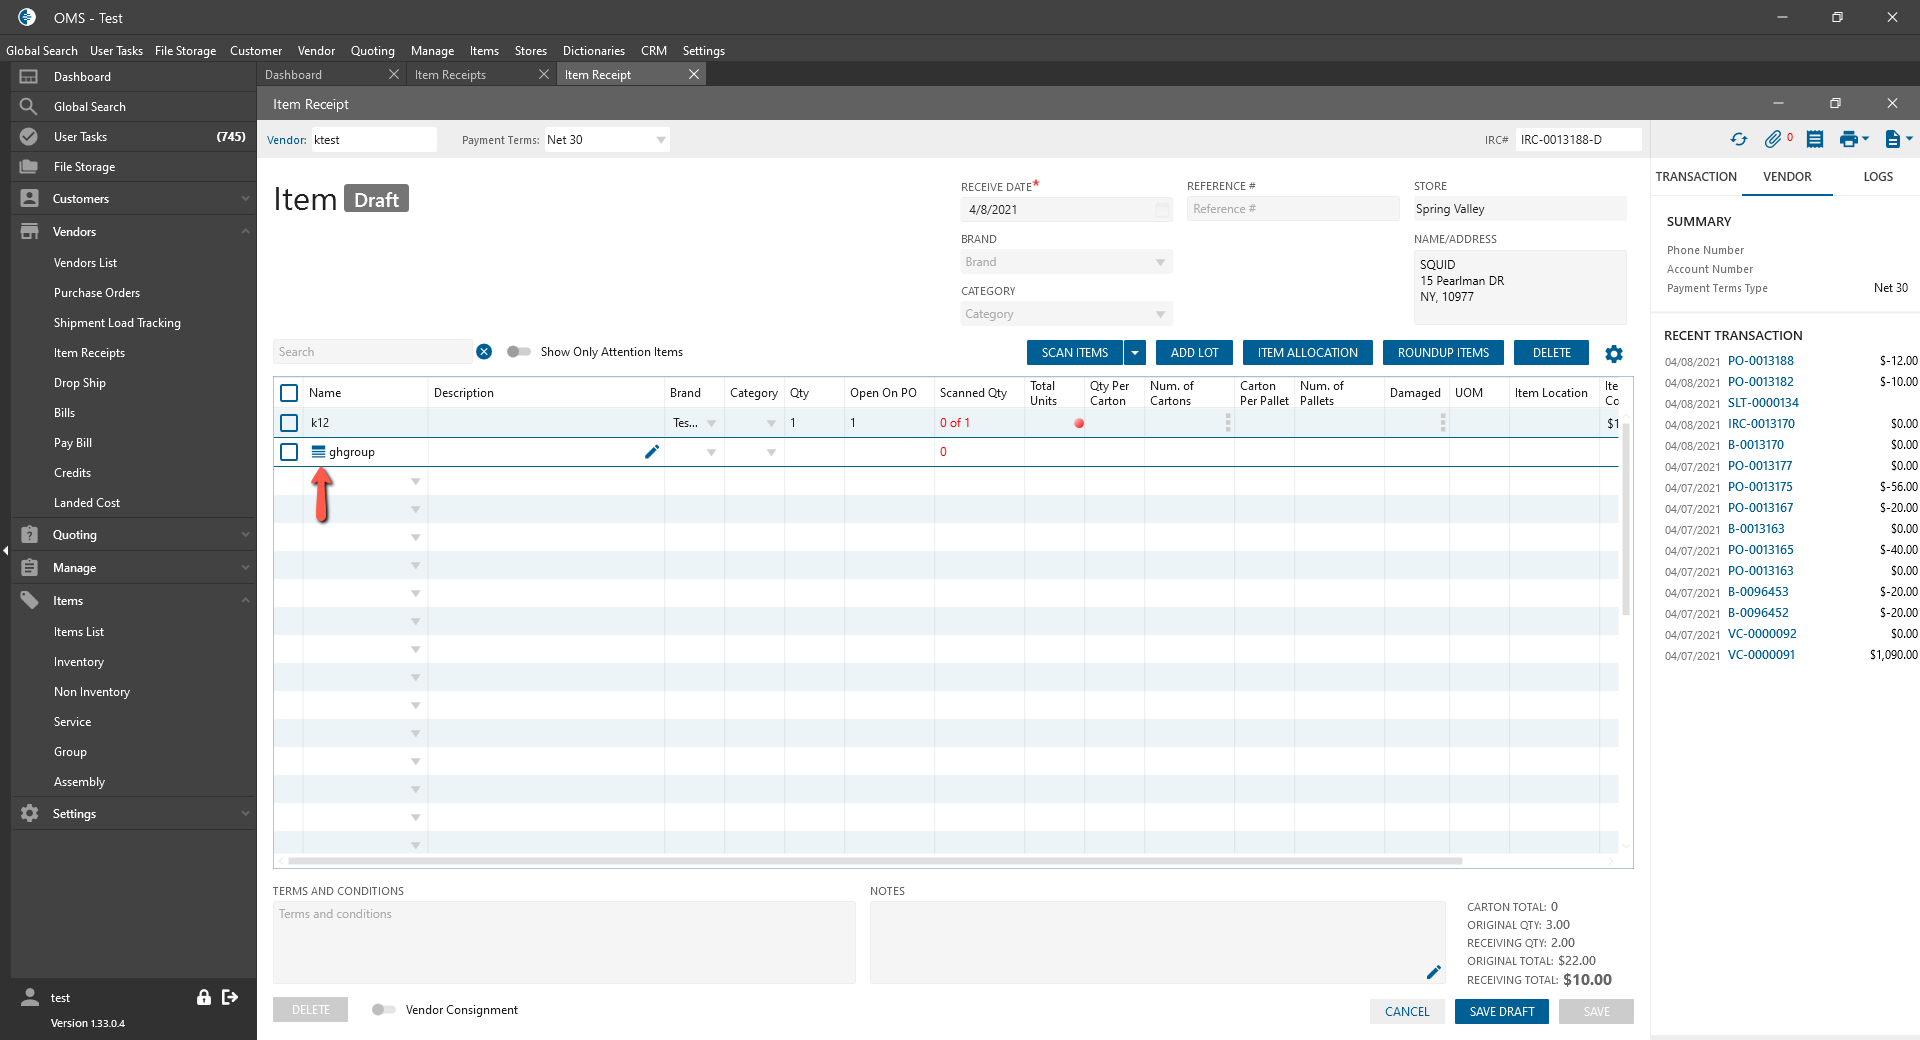Click the logout icon beside user test
Screen dimensions: 1920x1040
pyautogui.click(x=230, y=997)
